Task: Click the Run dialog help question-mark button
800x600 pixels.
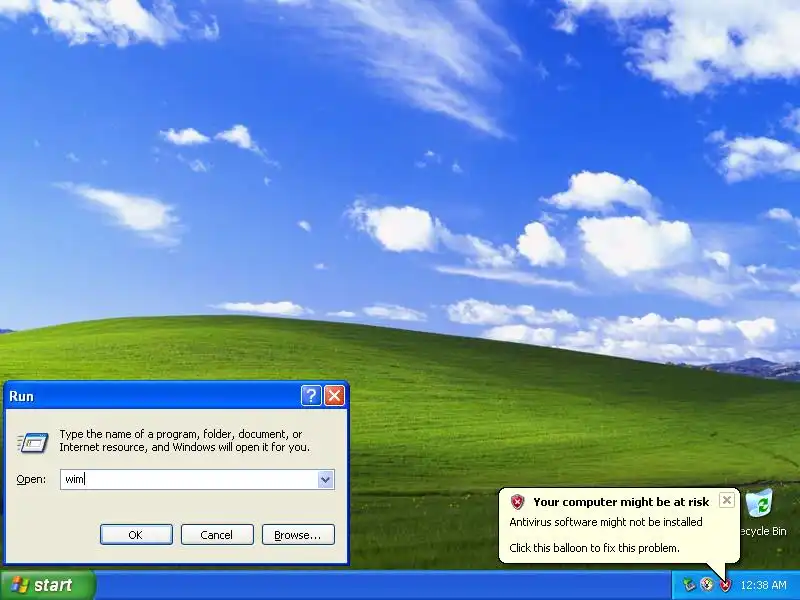Action: tap(311, 395)
